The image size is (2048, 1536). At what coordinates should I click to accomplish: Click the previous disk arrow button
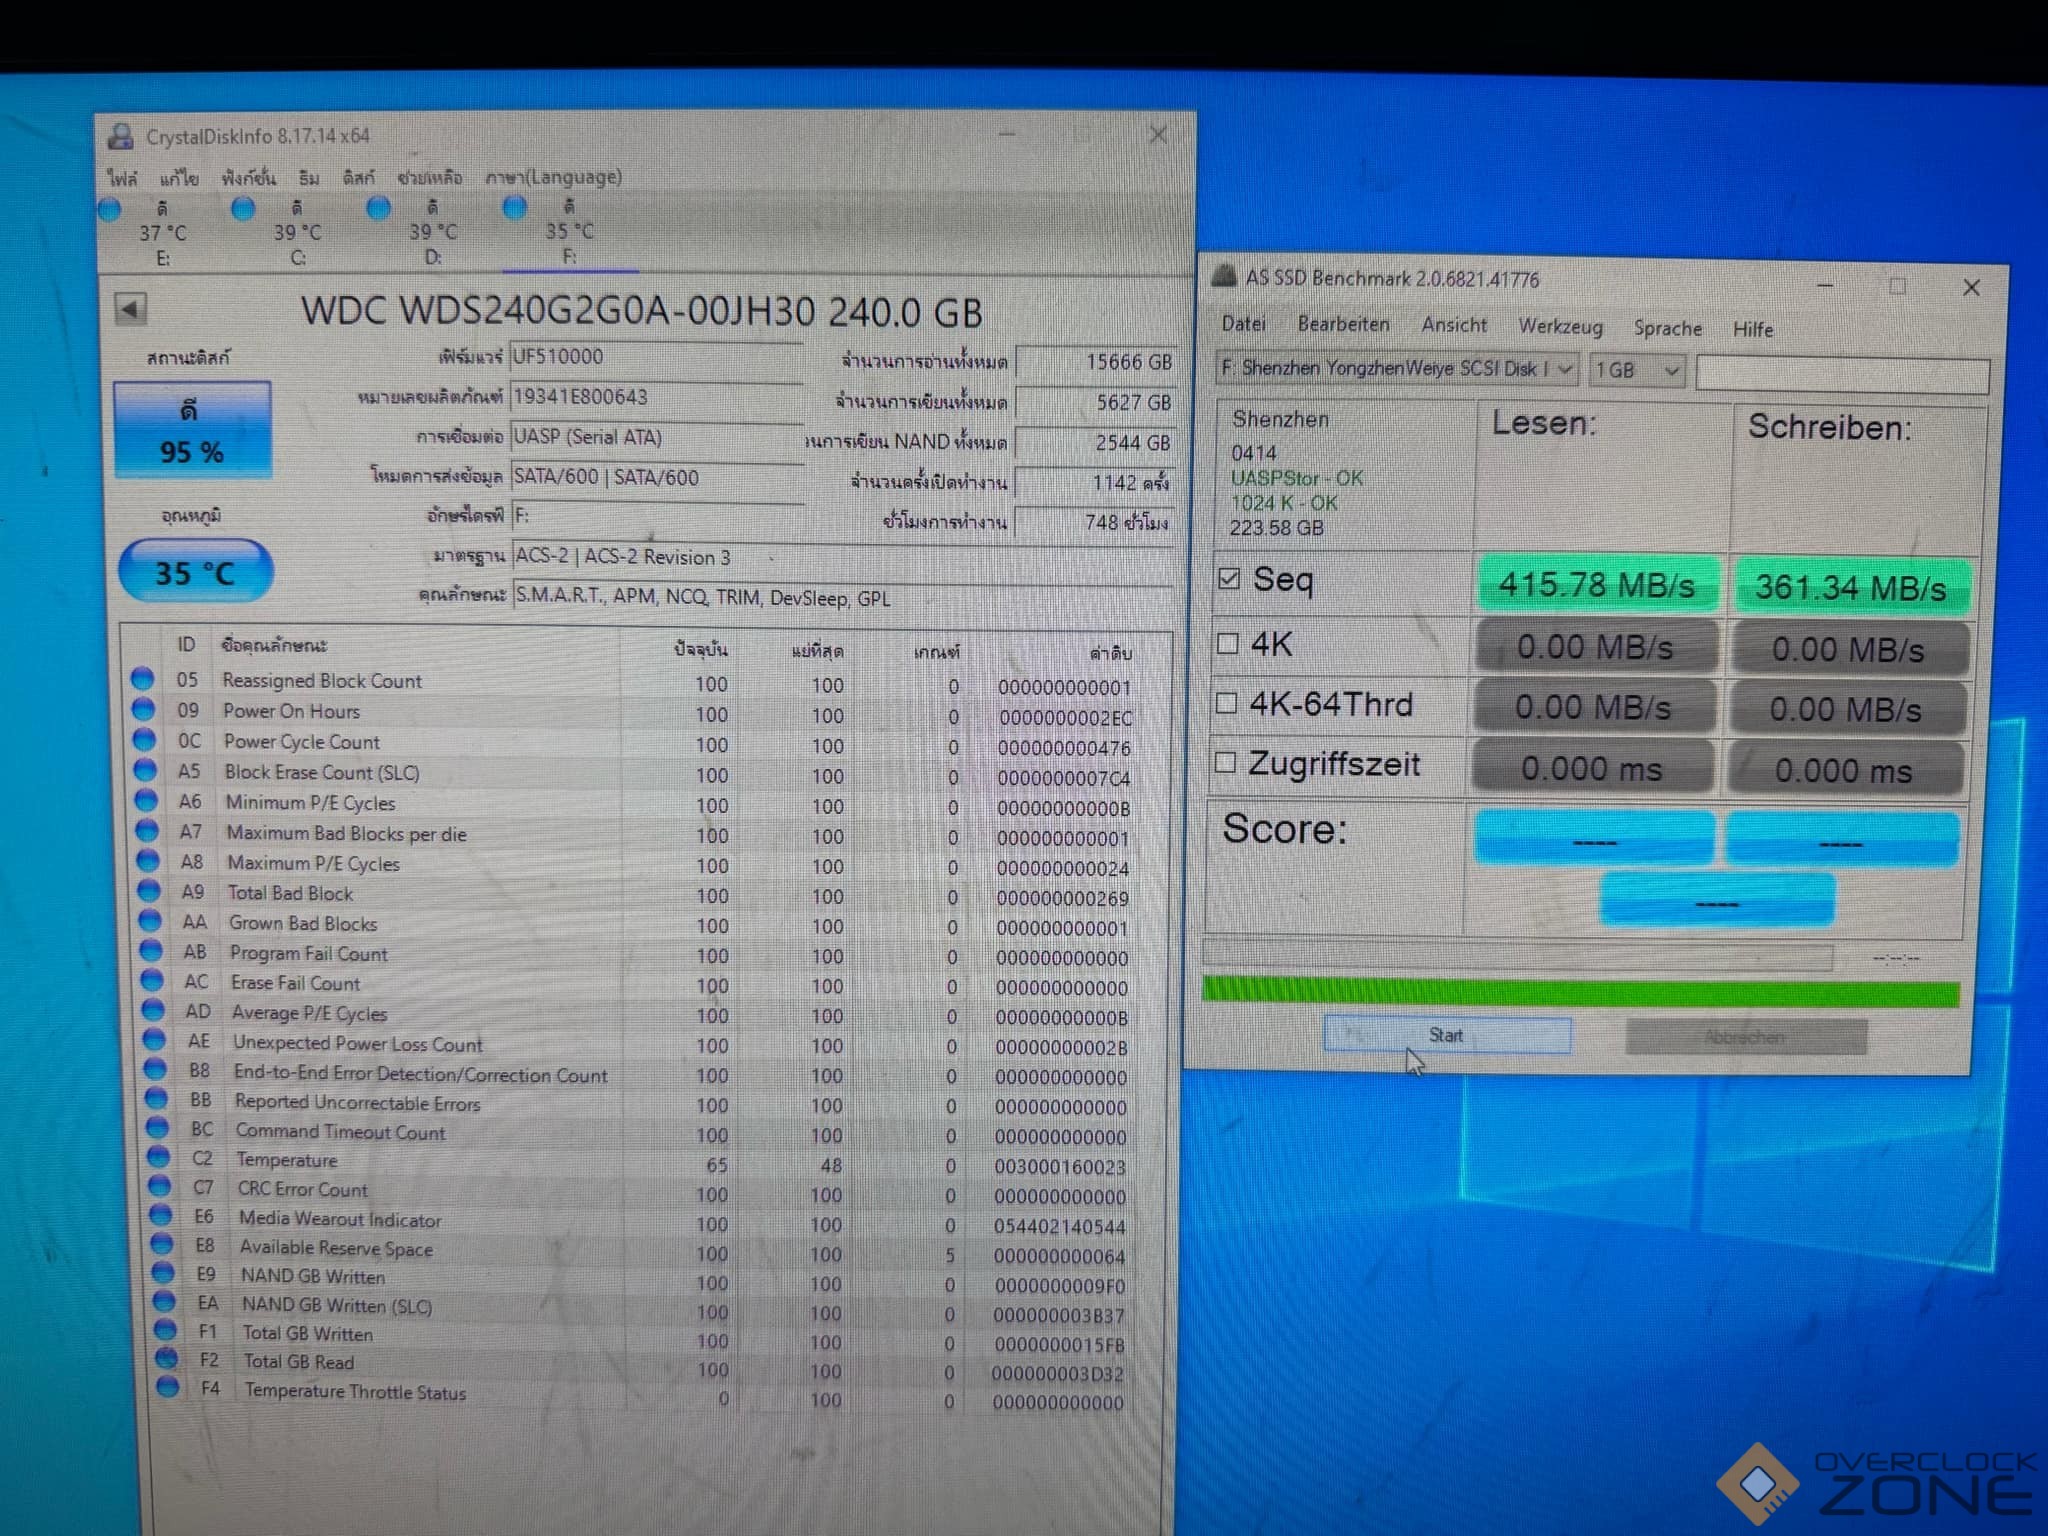coord(131,309)
